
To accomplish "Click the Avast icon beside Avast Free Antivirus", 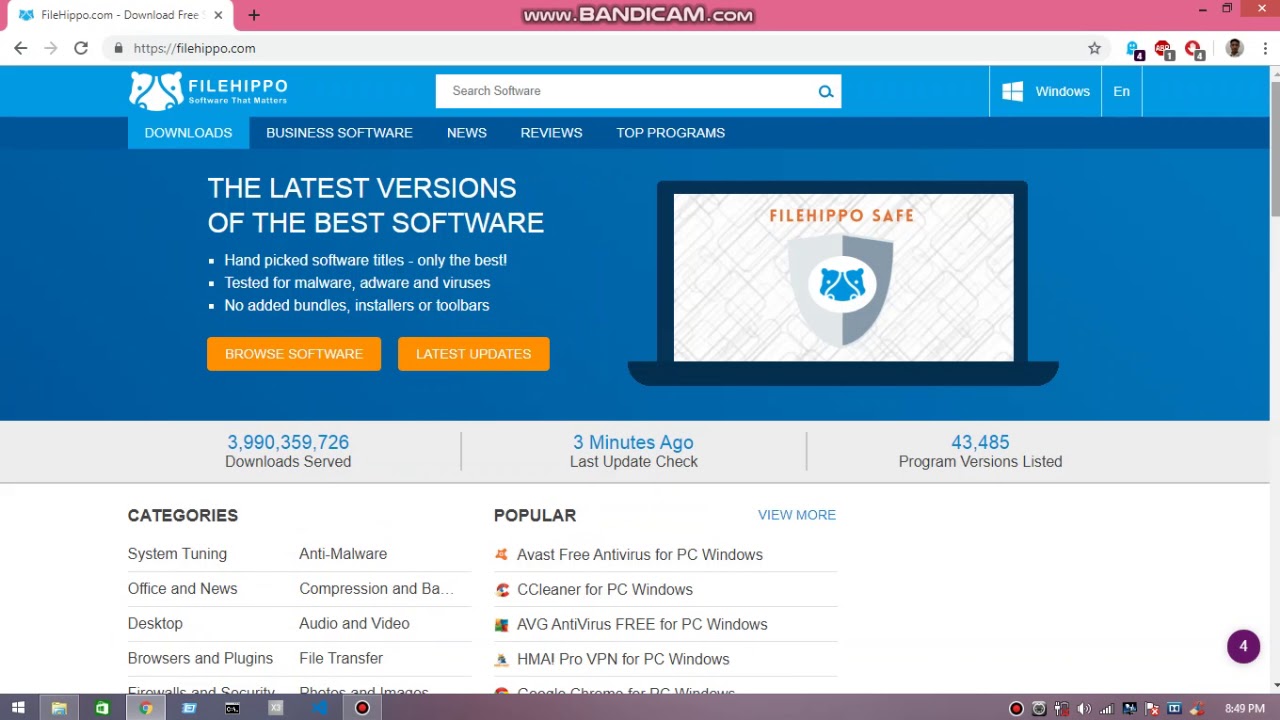I will [502, 554].
